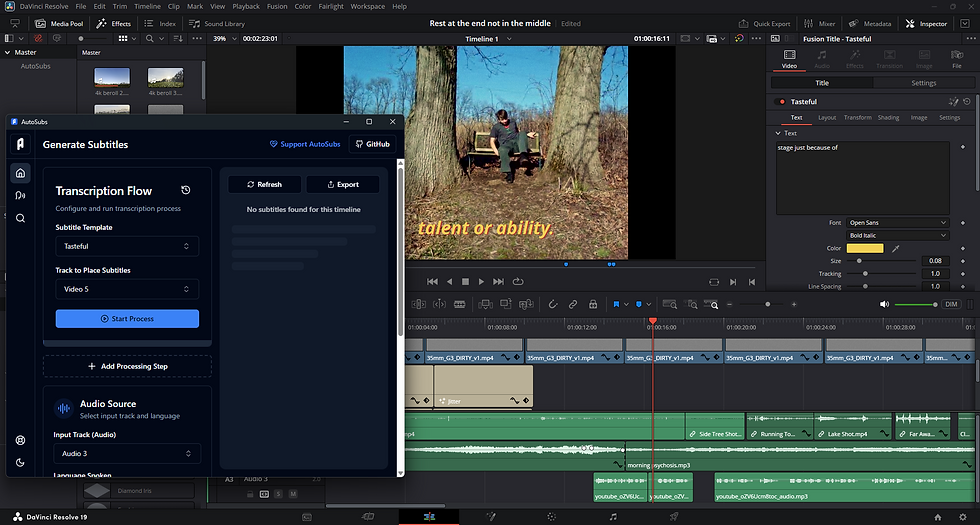Viewport: 980px width, 525px height.
Task: Toggle the Tasteful title enable switch
Action: (781, 101)
